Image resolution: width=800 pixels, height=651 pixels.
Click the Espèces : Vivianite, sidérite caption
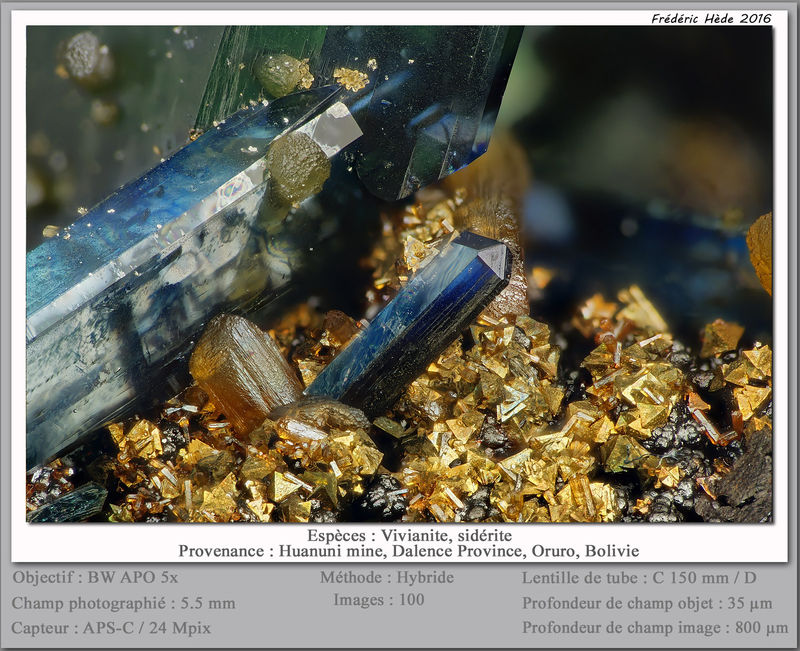(x=409, y=535)
